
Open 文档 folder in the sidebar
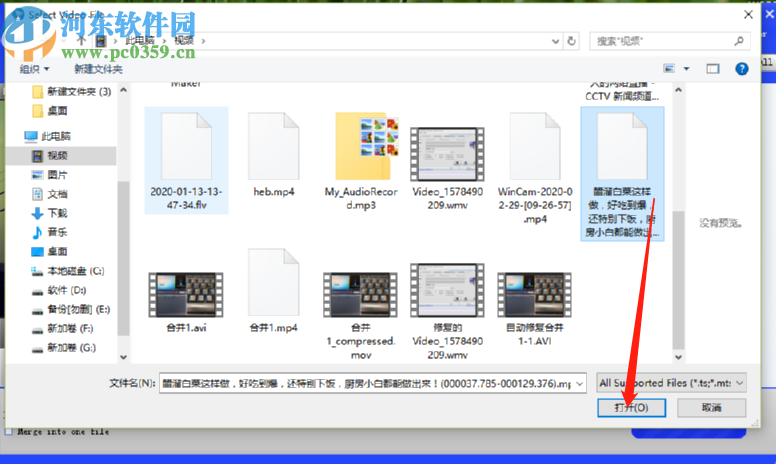[49, 194]
